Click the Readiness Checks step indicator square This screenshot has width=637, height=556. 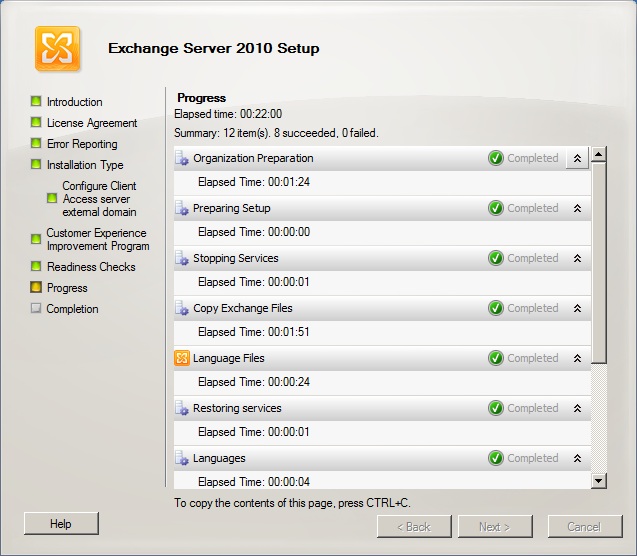(x=36, y=266)
